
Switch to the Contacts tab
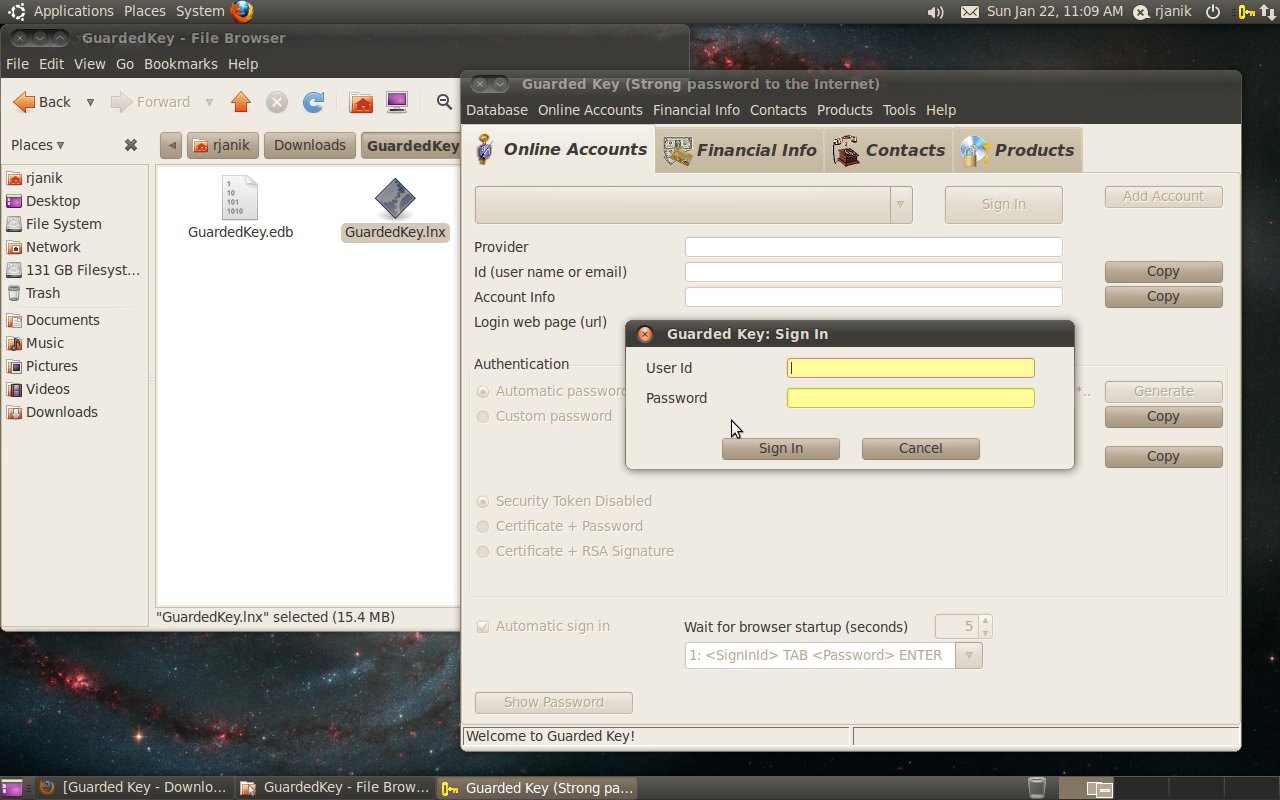point(889,150)
